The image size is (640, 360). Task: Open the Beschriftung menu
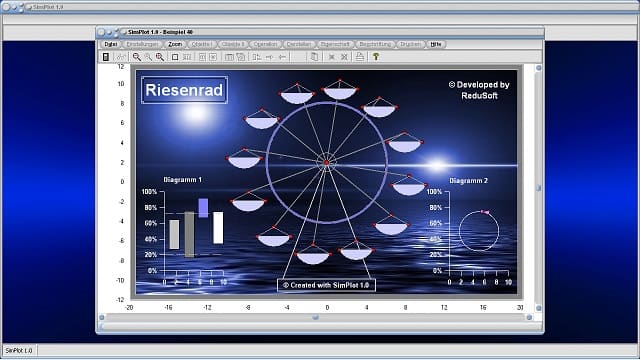(x=375, y=44)
